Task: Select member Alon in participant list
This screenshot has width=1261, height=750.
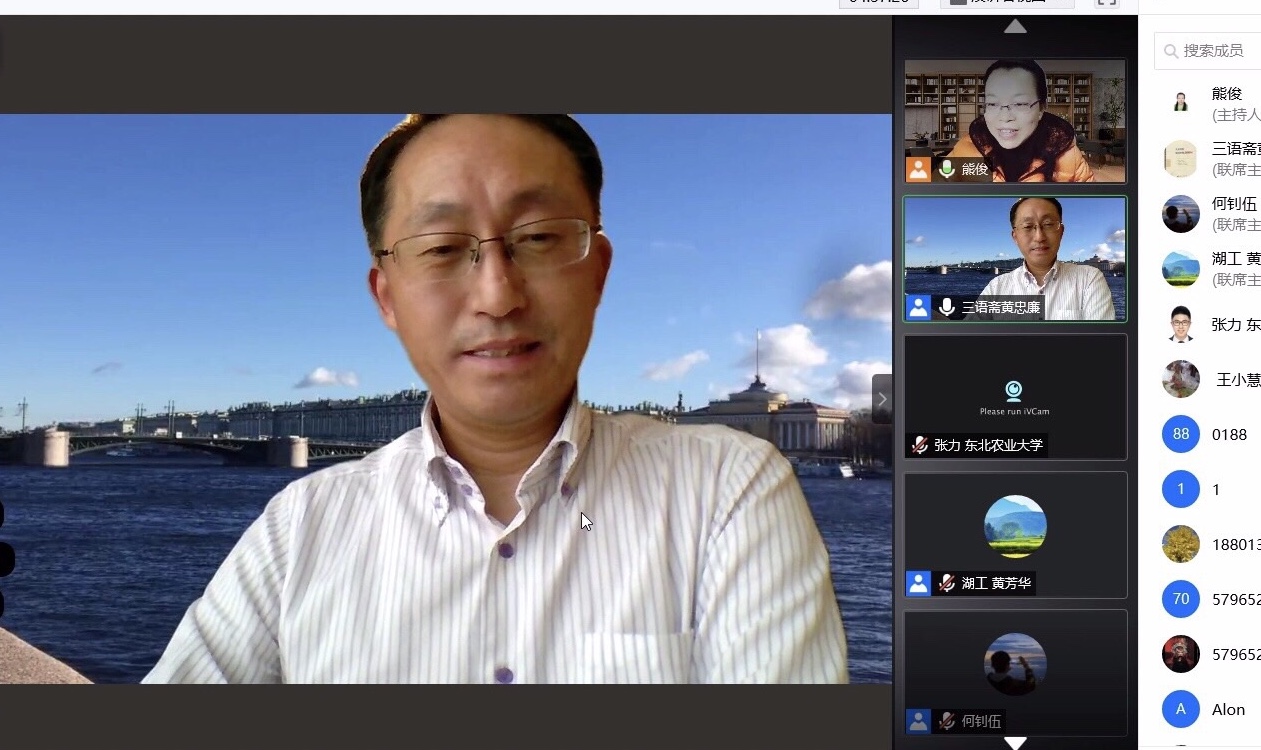Action: coord(1228,709)
